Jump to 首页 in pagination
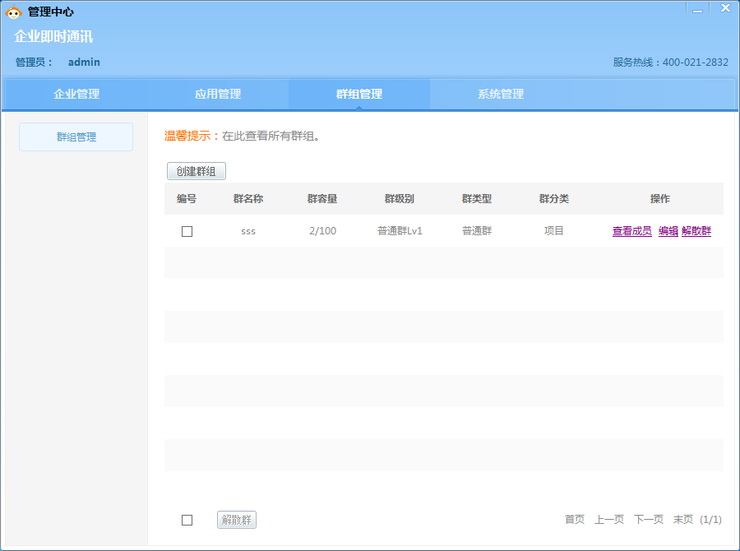 574,520
